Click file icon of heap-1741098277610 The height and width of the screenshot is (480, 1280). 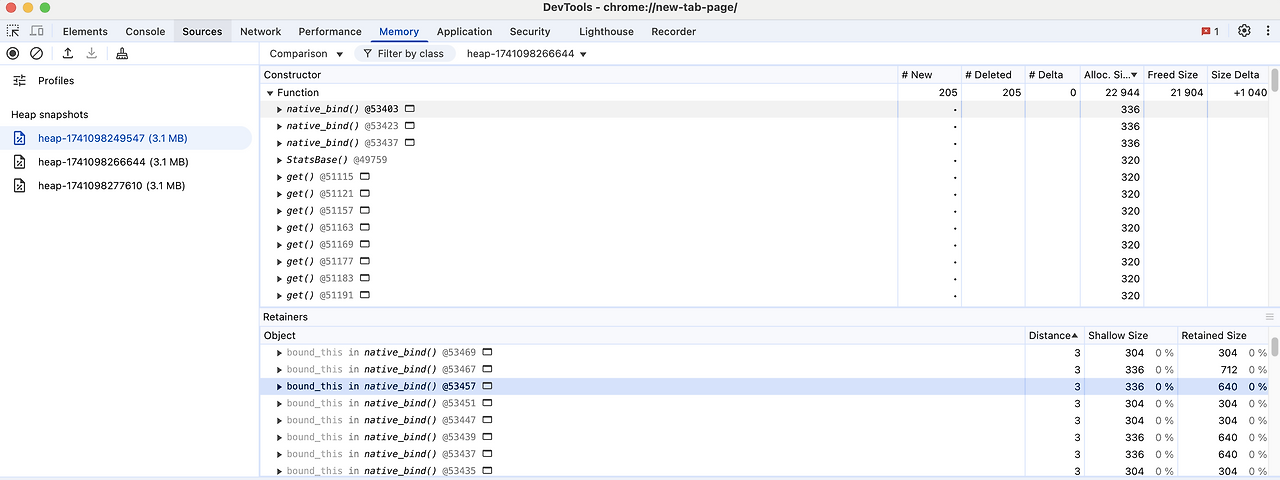pos(20,186)
